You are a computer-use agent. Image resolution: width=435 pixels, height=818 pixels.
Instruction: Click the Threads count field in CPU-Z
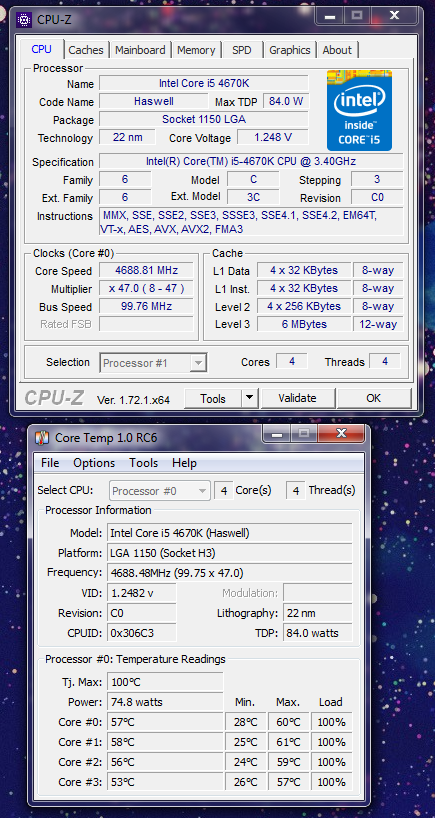(x=384, y=362)
